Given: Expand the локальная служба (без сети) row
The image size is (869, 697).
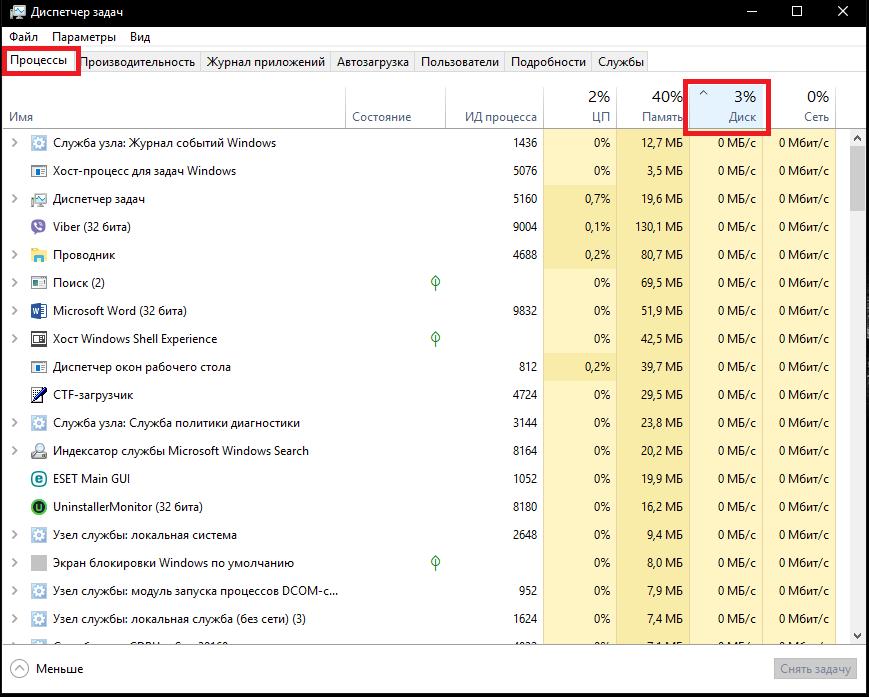Looking at the screenshot, I should [14, 619].
